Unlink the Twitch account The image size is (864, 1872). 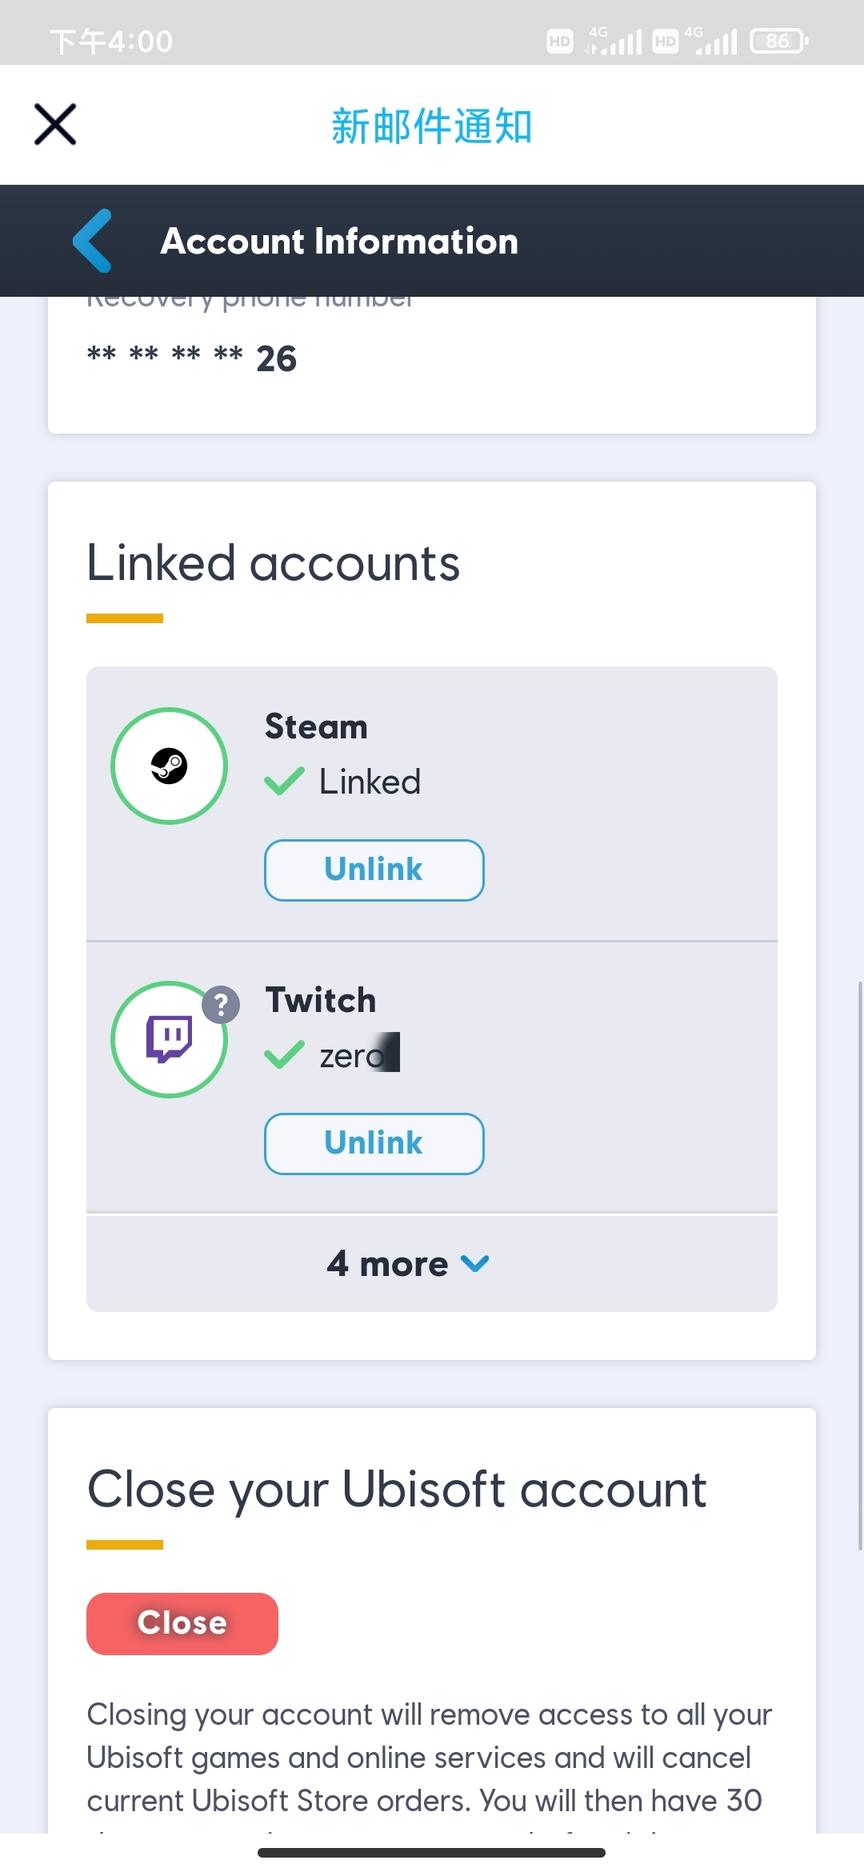(374, 1143)
